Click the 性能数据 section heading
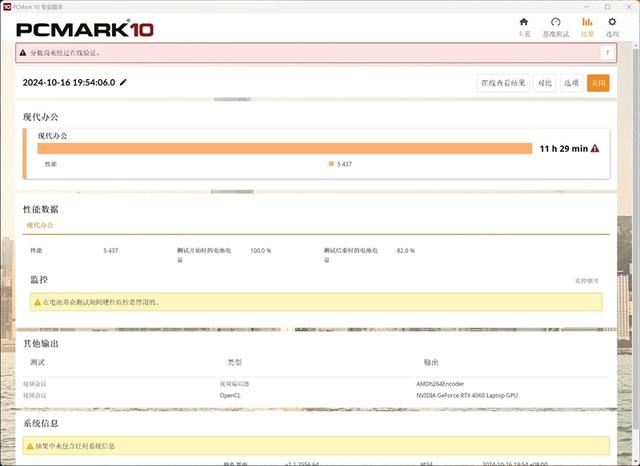 pos(40,209)
